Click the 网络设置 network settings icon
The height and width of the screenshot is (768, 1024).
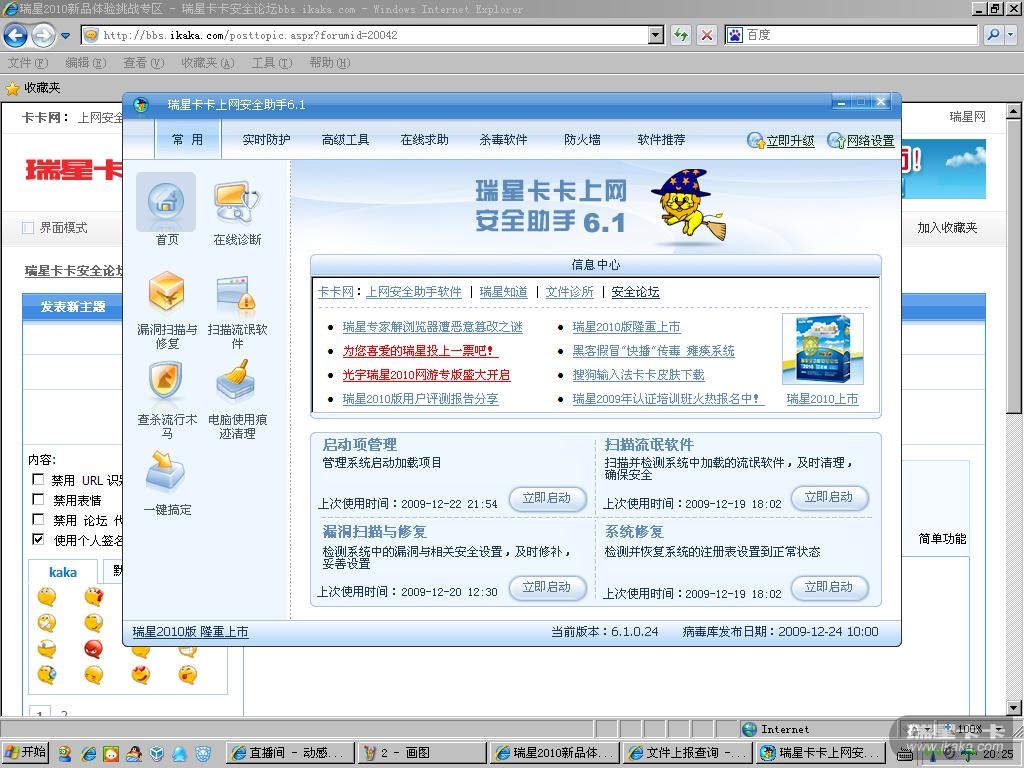(836, 140)
